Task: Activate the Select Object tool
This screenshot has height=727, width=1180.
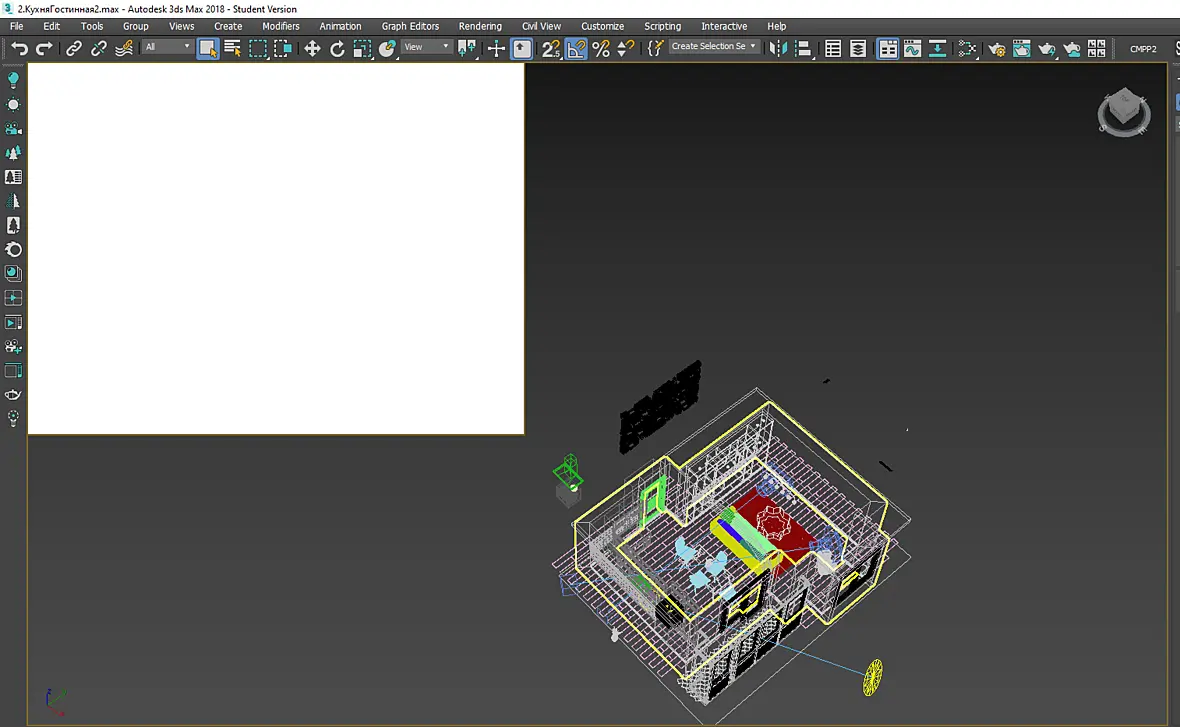Action: (x=208, y=49)
